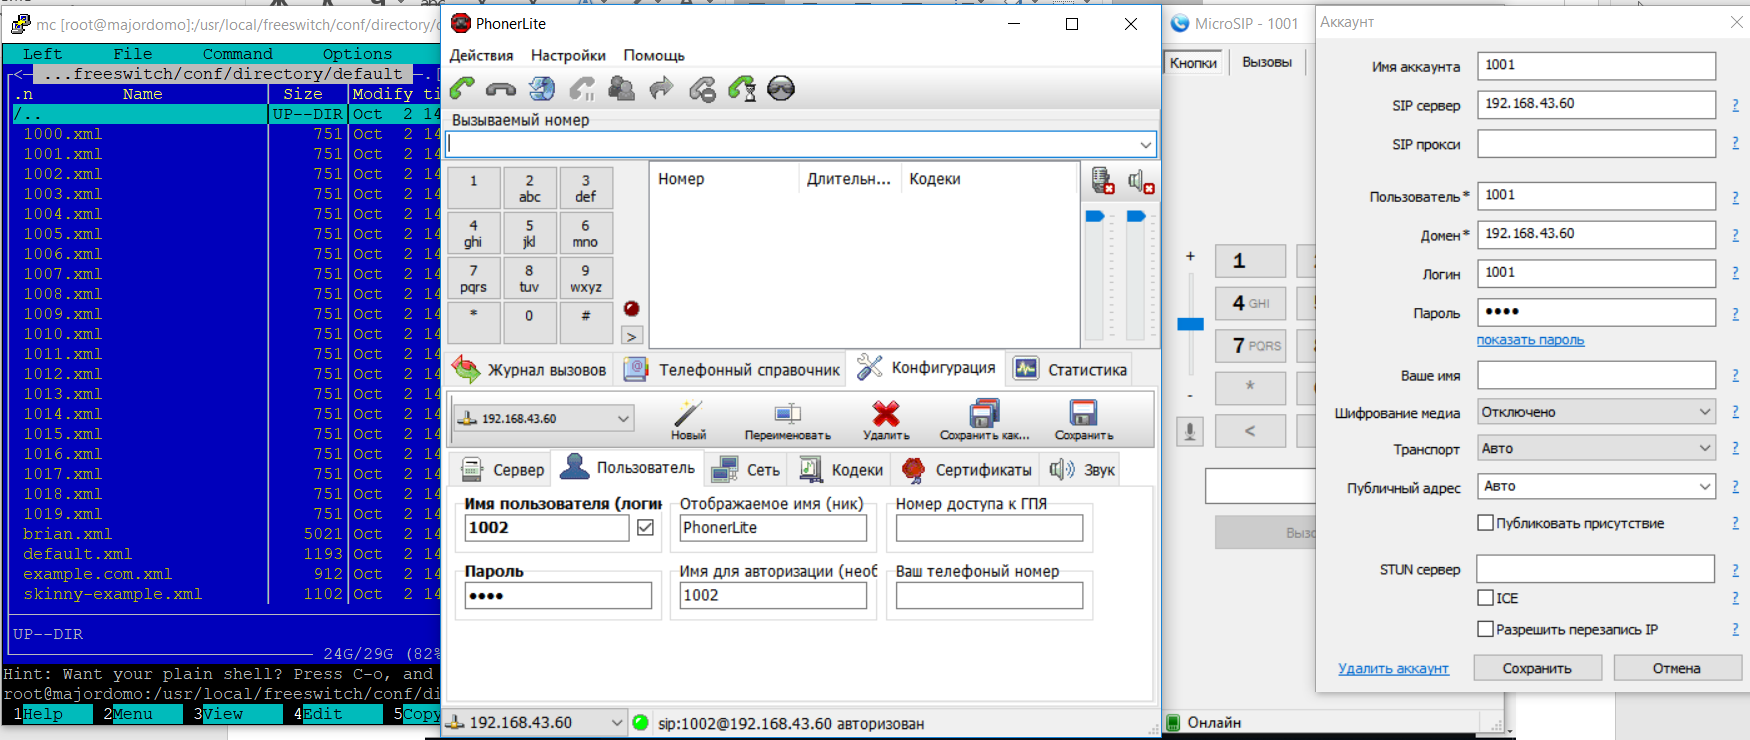Click the gray forward arrow transfer icon
1750x740 pixels.
[x=661, y=89]
